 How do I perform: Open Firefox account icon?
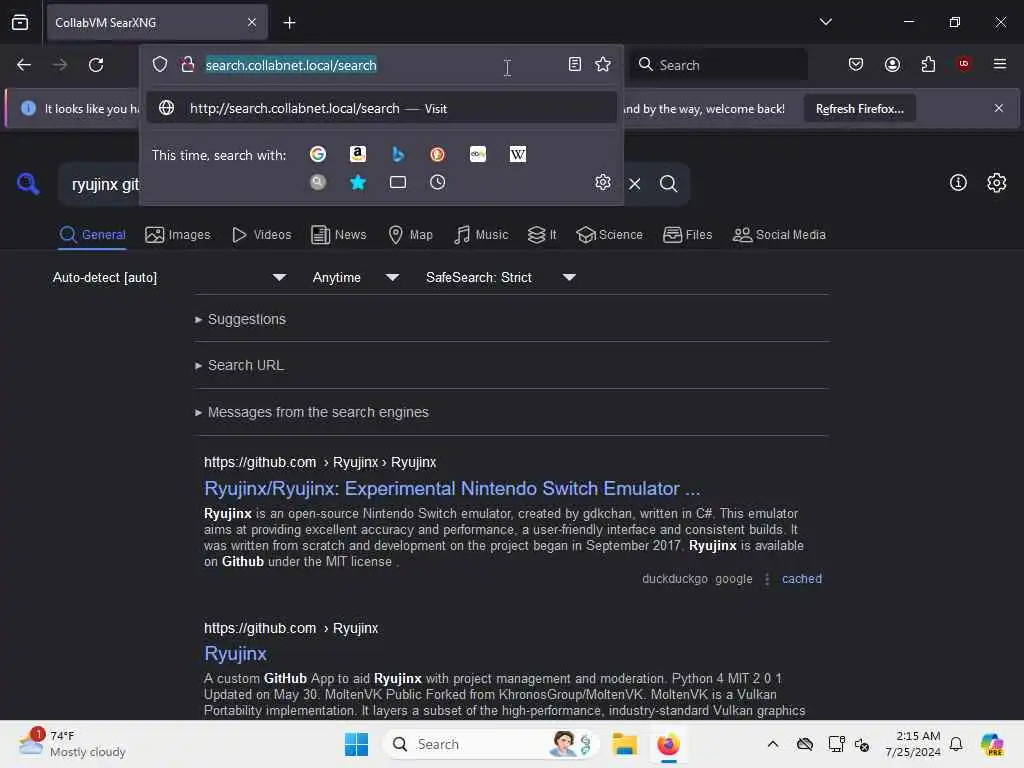click(893, 64)
